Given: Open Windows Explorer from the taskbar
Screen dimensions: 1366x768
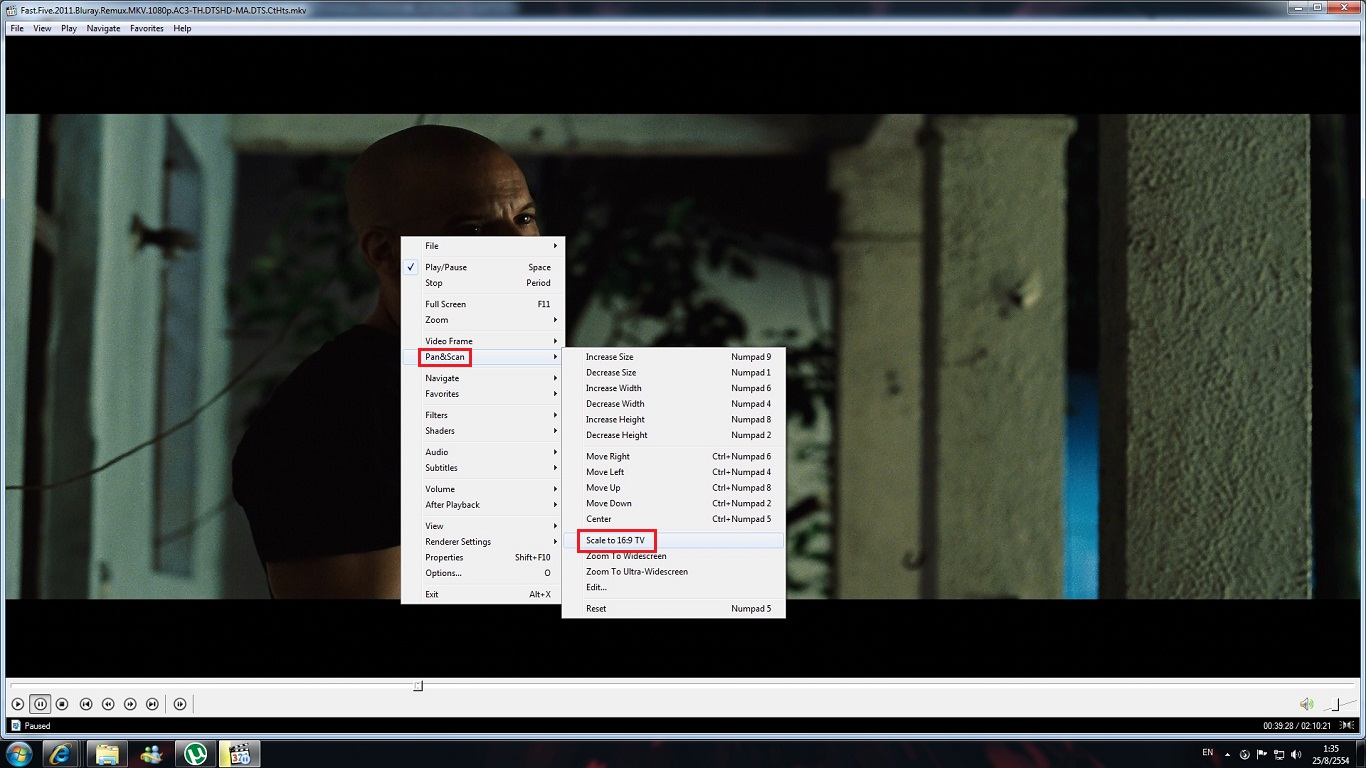Looking at the screenshot, I should (108, 753).
